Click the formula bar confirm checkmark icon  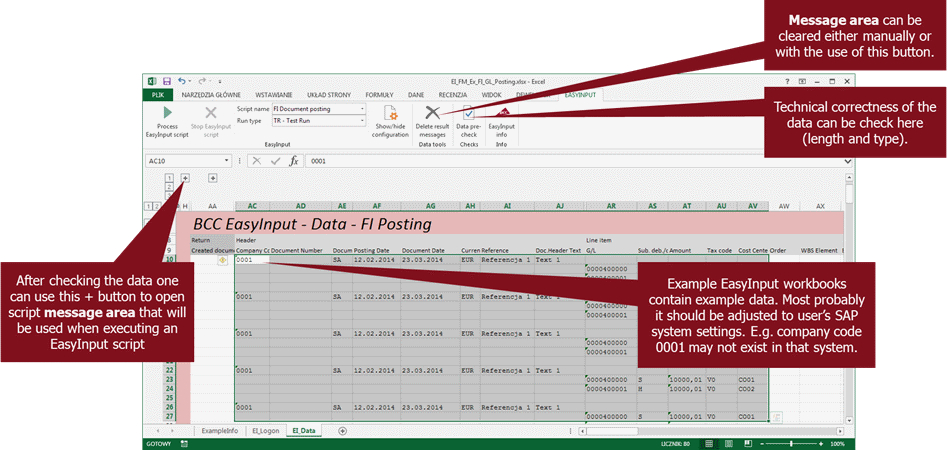(275, 161)
